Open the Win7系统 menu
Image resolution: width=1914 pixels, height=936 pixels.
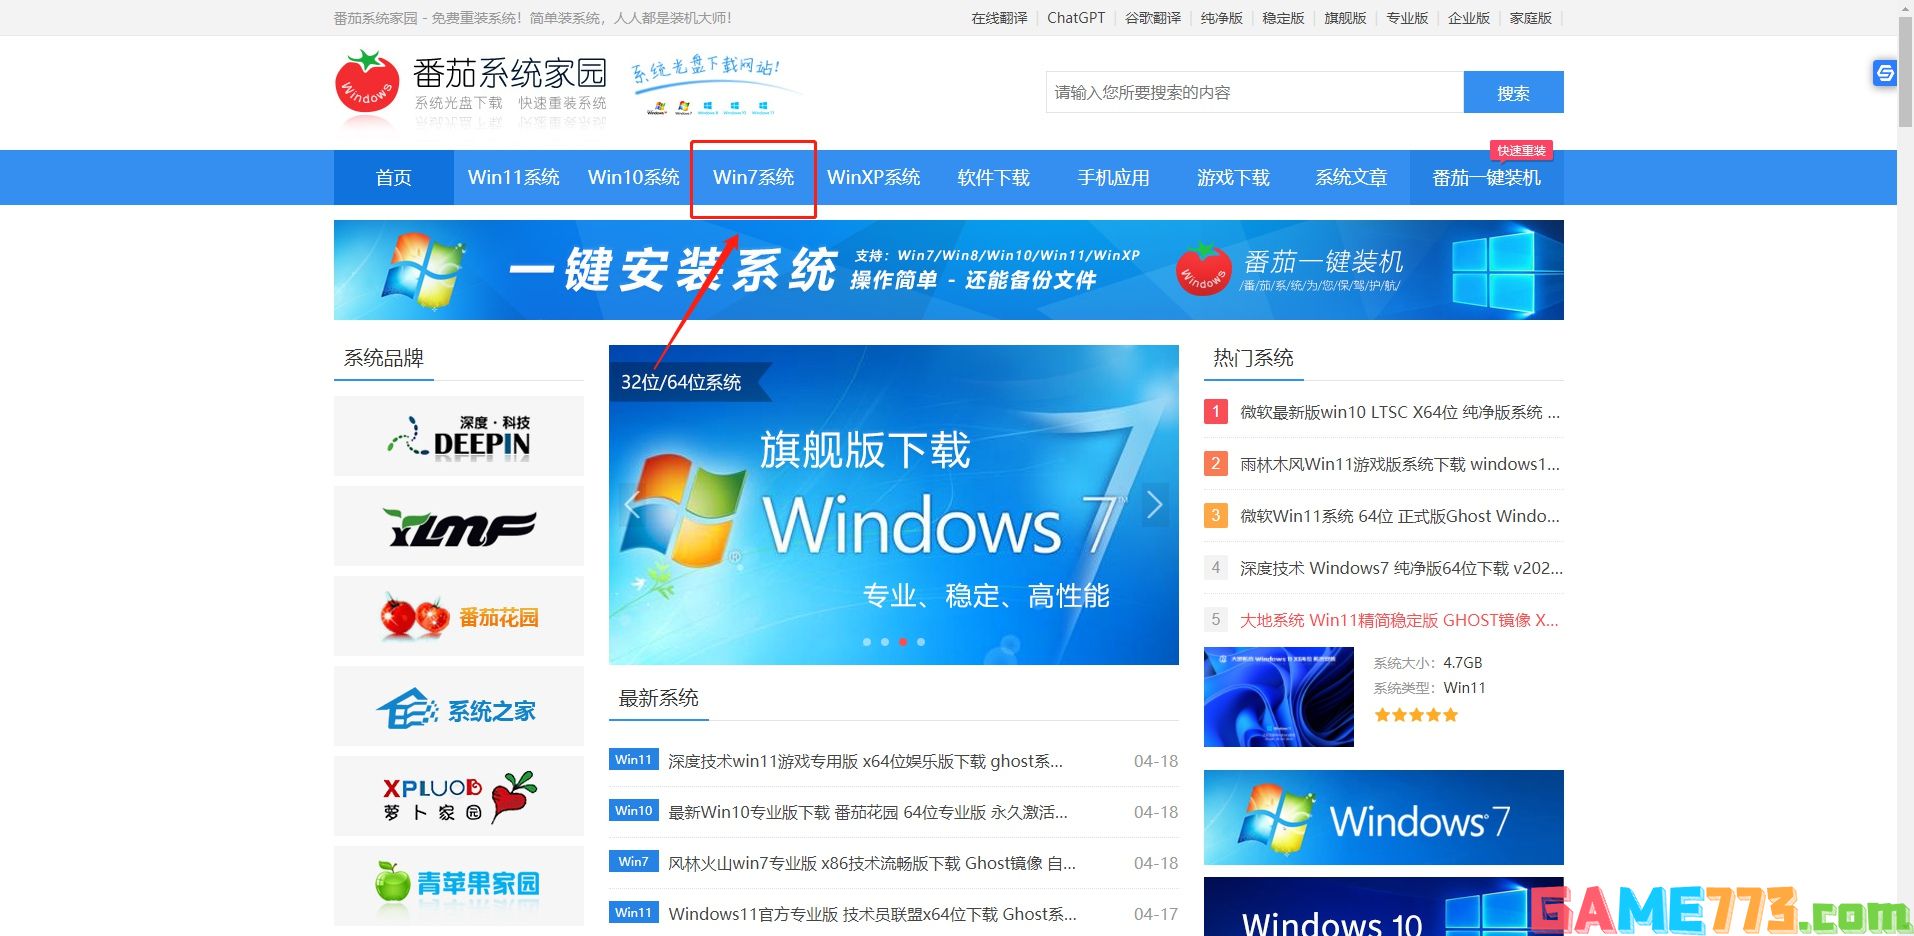(x=754, y=178)
